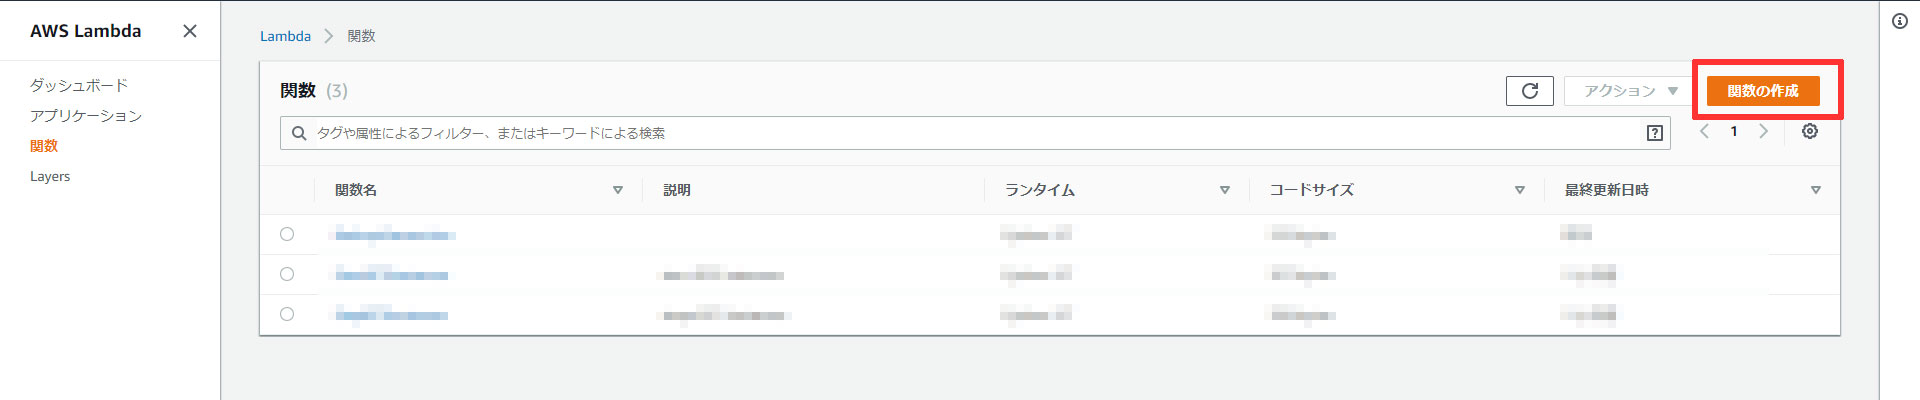Sort by ランタイム column arrow
The width and height of the screenshot is (1920, 400).
point(1224,190)
